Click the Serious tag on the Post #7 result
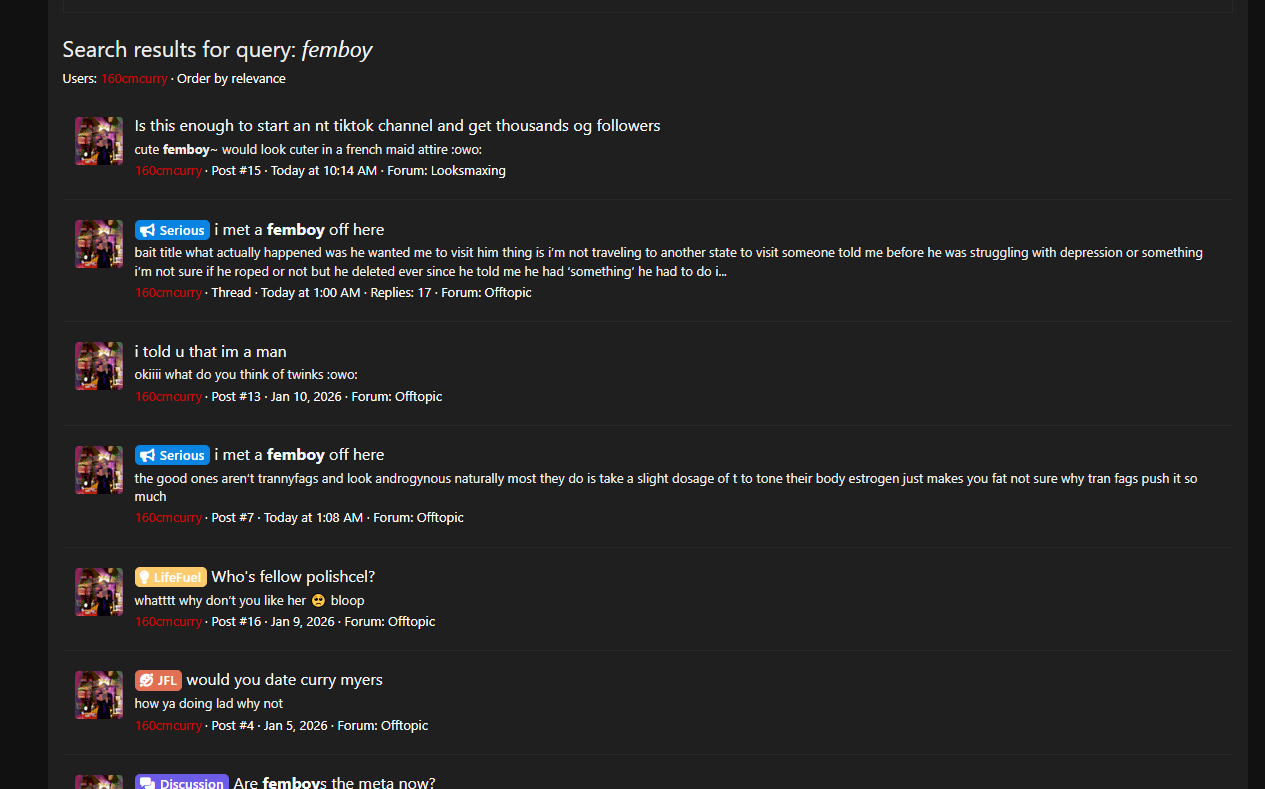Viewport: 1265px width, 789px height. (172, 455)
